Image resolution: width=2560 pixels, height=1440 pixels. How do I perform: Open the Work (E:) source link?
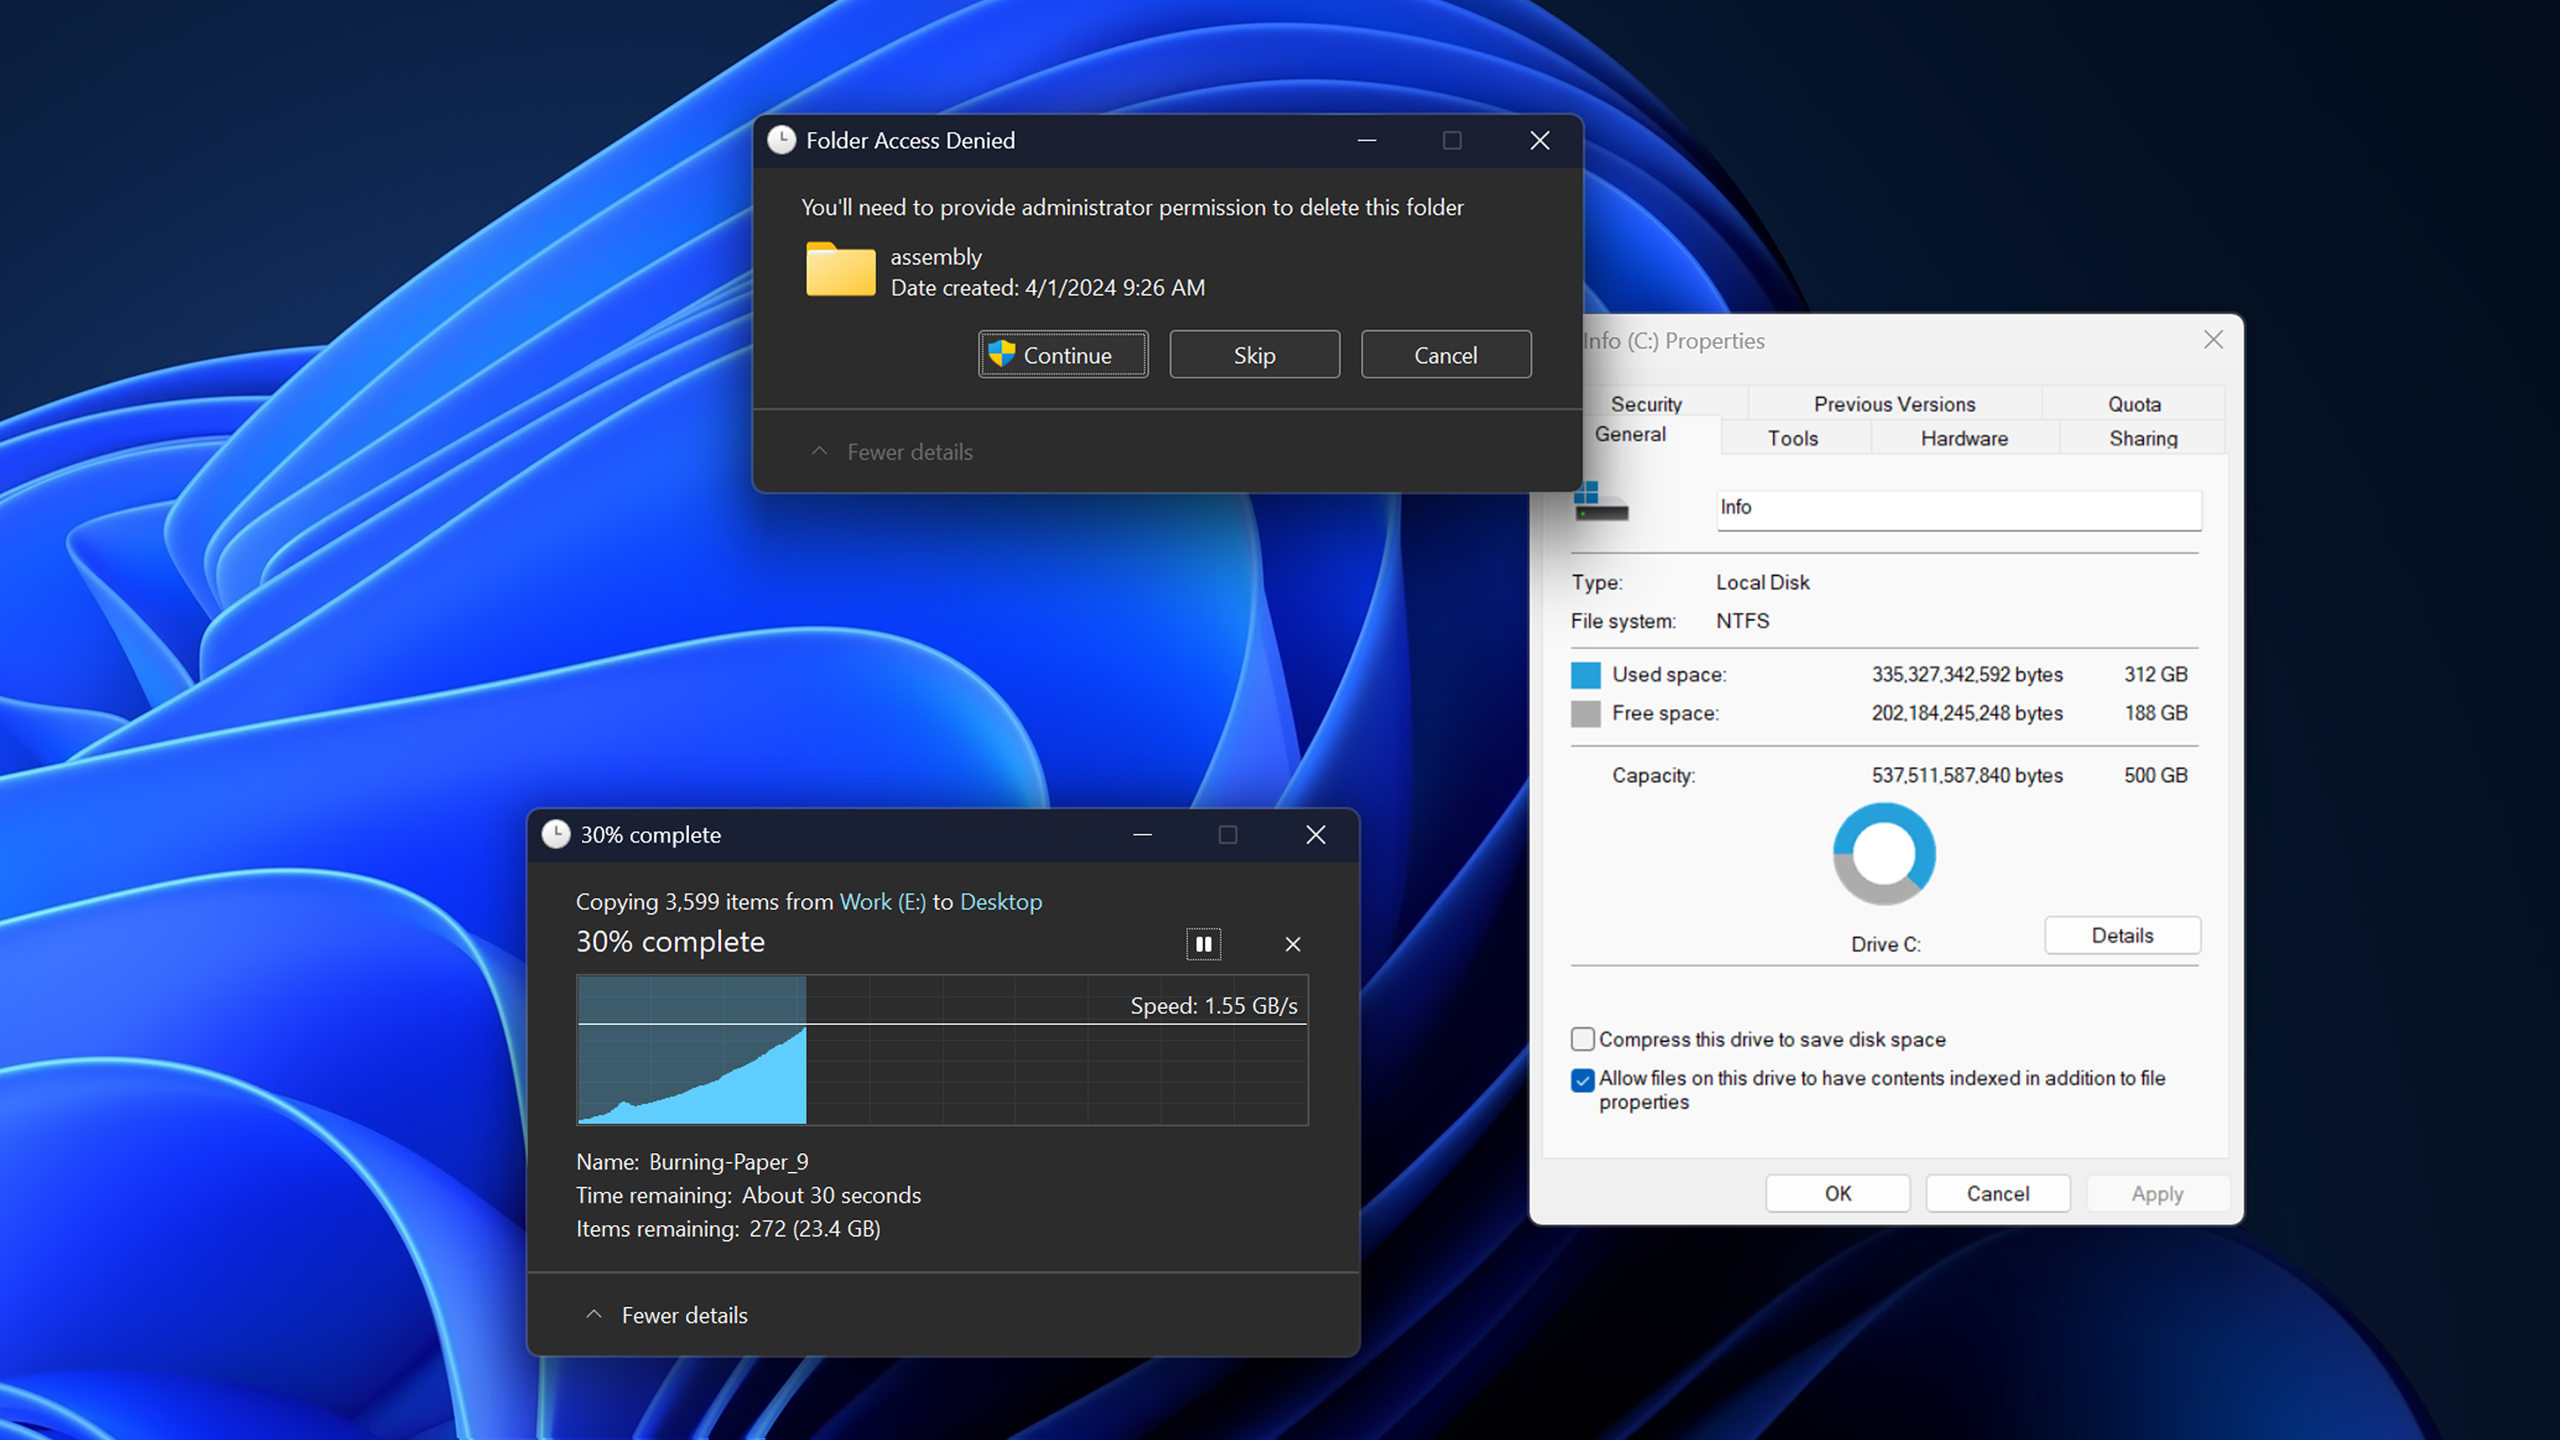tap(882, 901)
